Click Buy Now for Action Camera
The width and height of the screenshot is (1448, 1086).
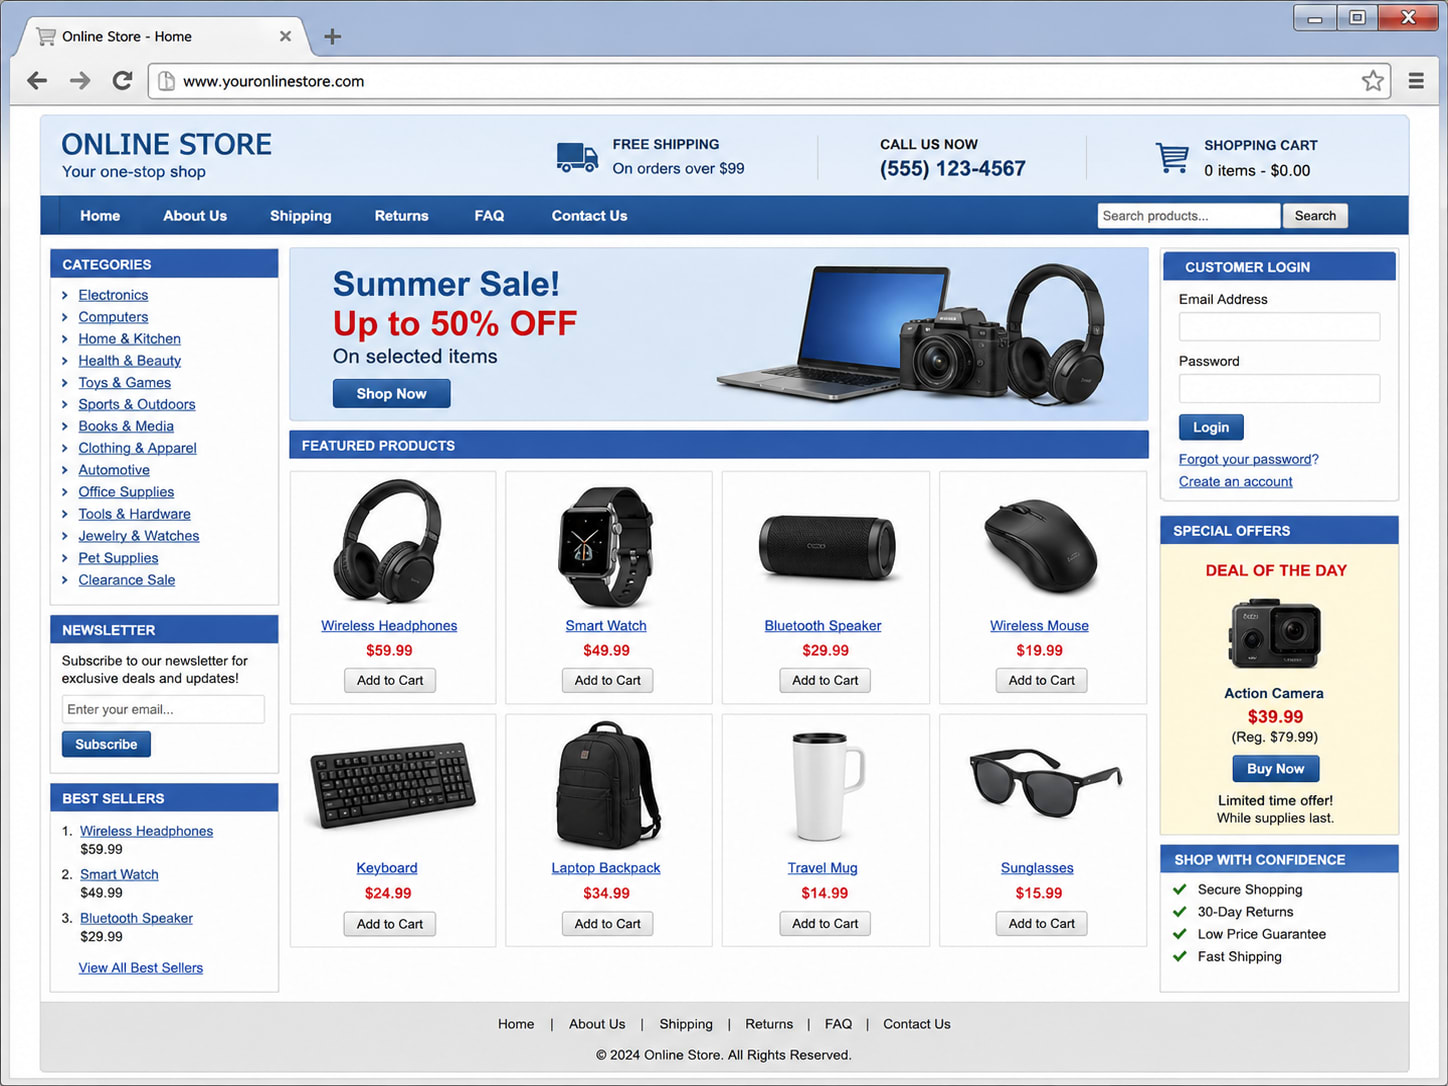coord(1275,769)
